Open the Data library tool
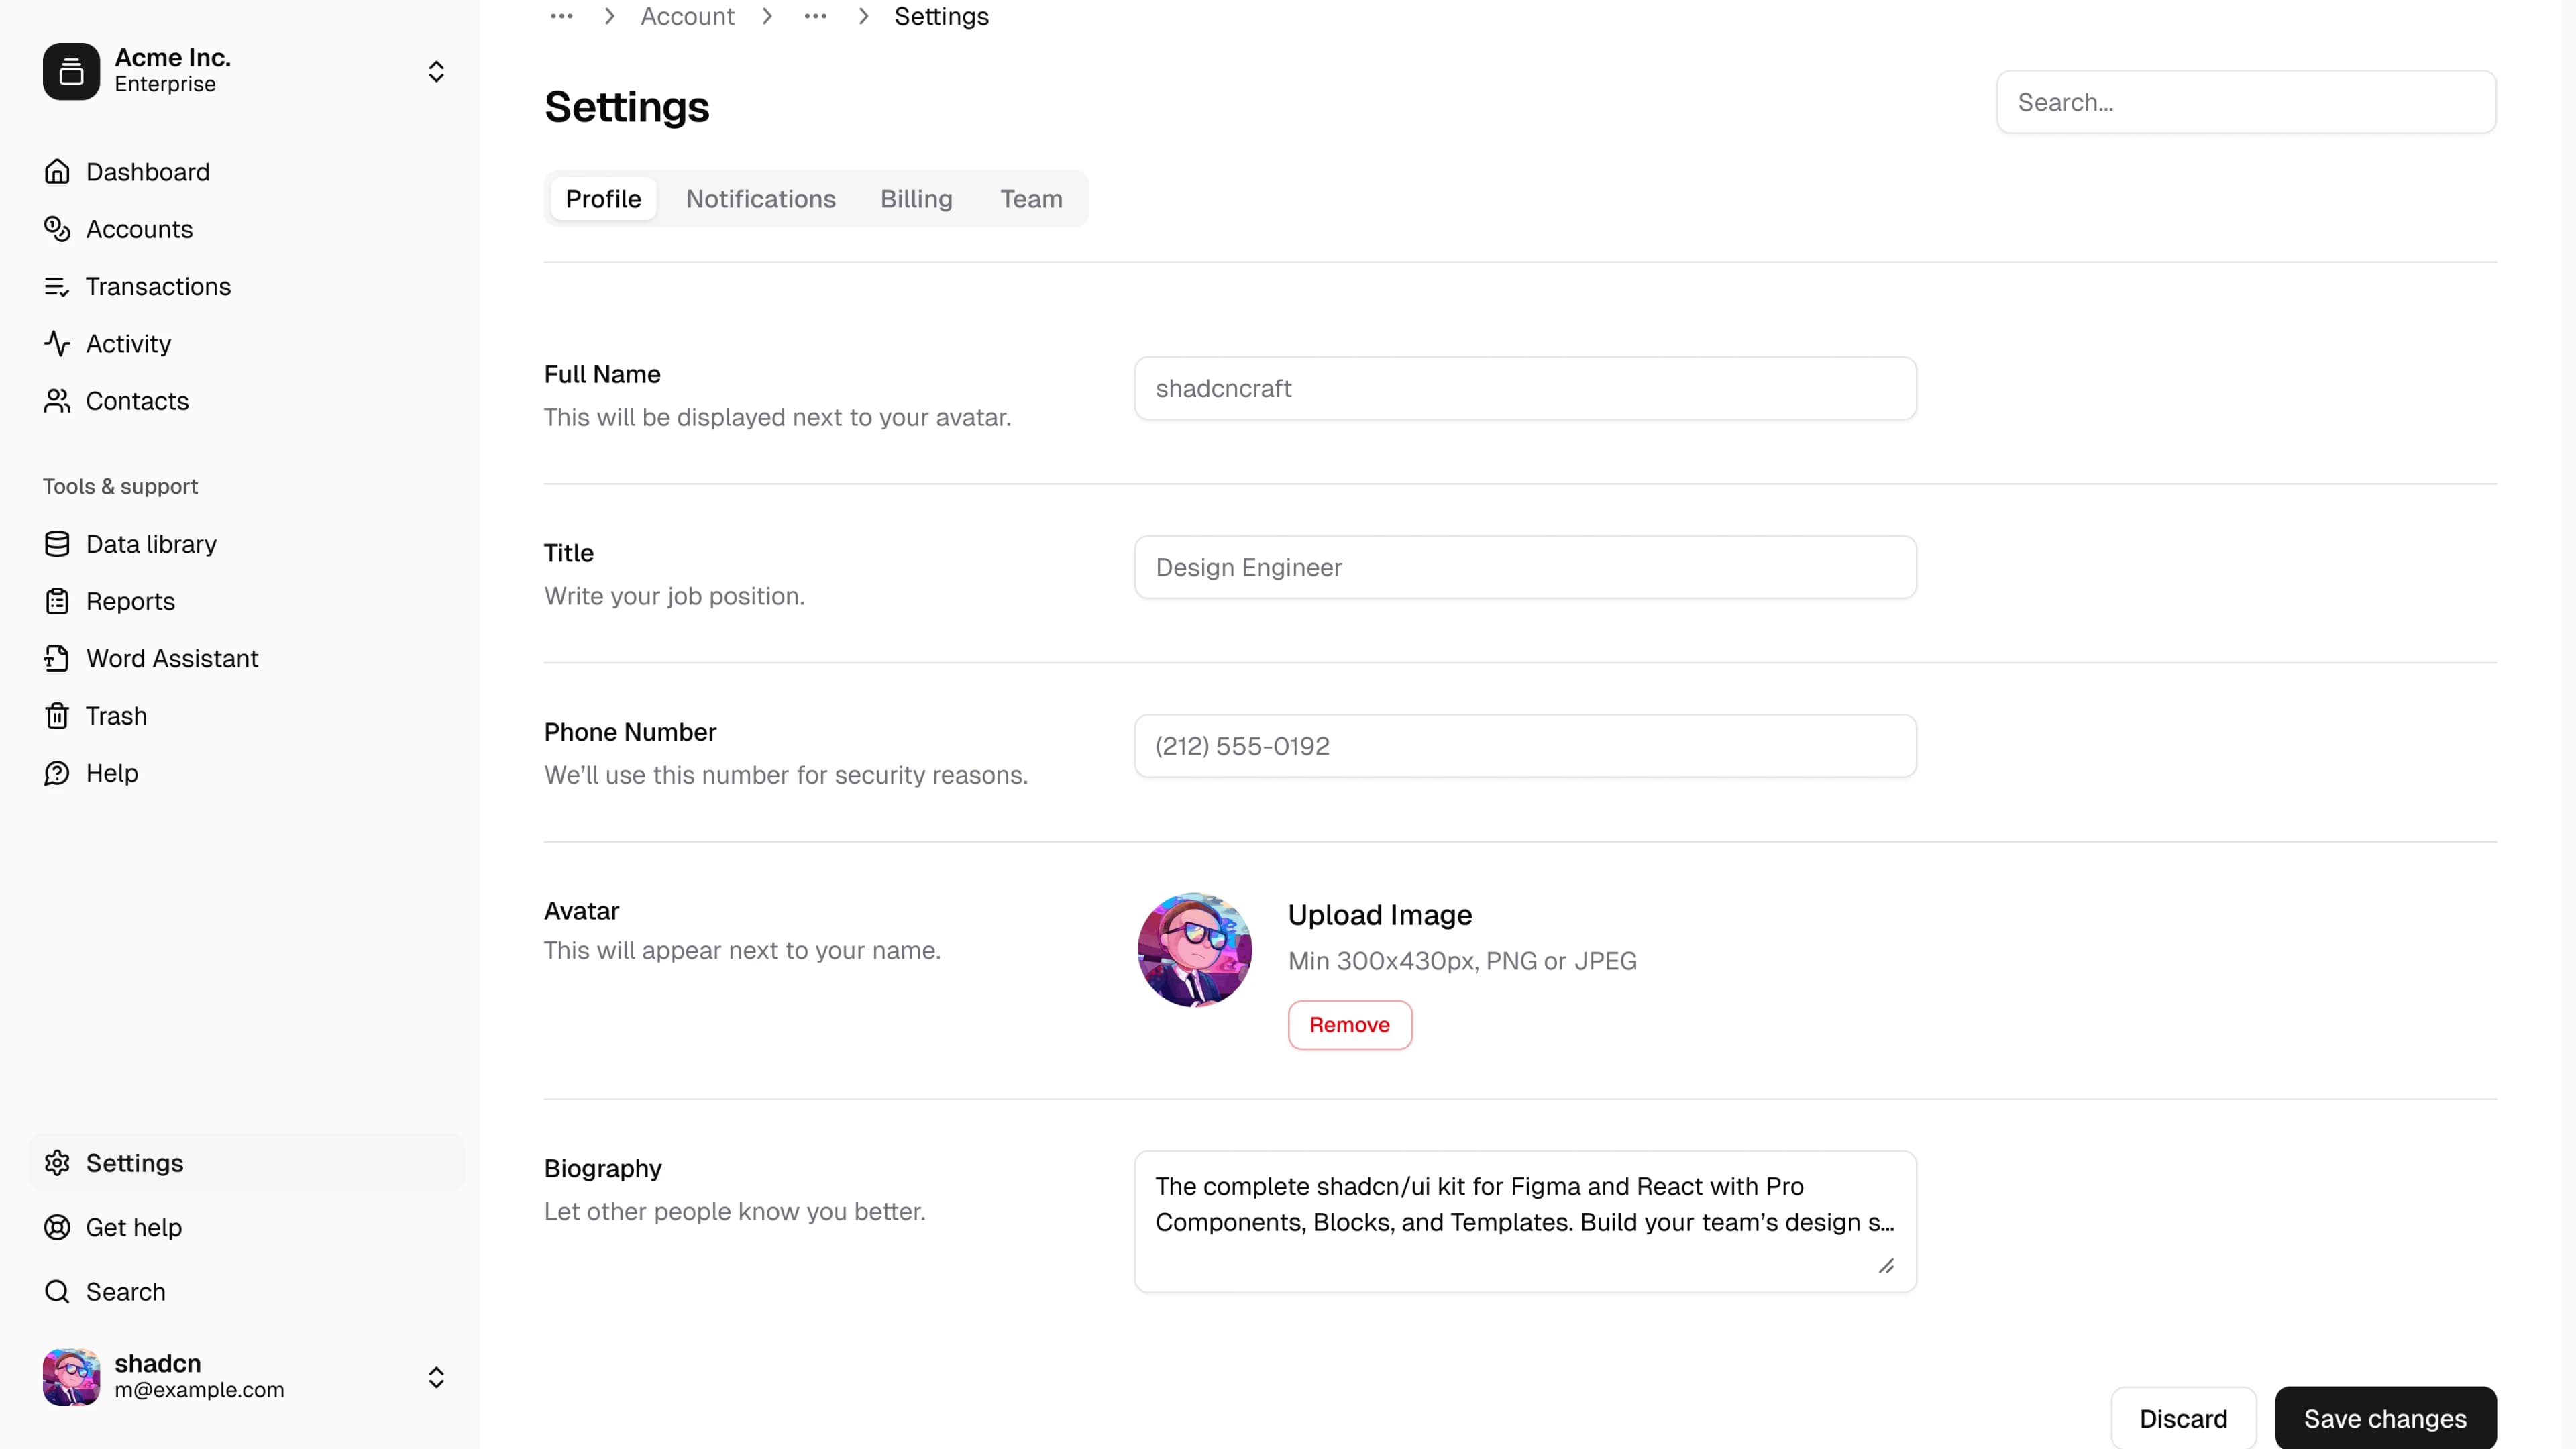 coord(151,543)
